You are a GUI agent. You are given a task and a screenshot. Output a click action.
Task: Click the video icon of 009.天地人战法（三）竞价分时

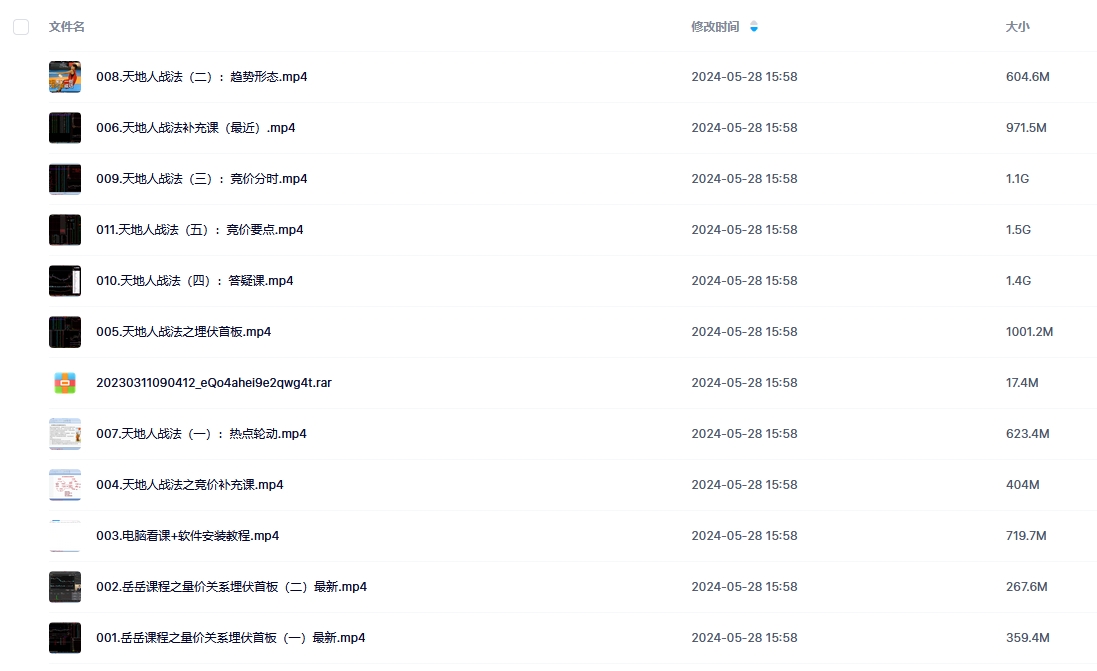pos(65,179)
